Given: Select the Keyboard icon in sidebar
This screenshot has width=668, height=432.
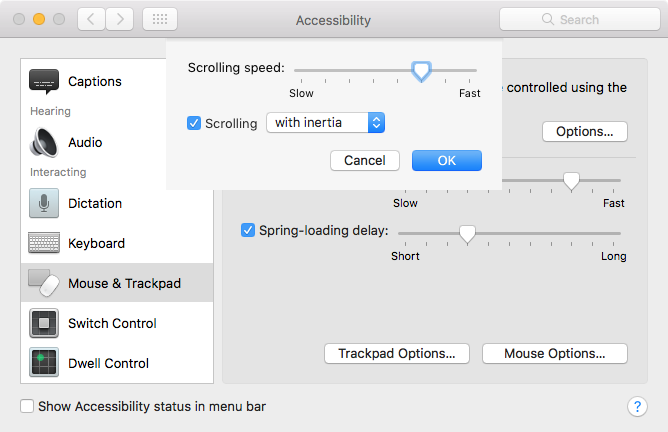Looking at the screenshot, I should pyautogui.click(x=44, y=243).
